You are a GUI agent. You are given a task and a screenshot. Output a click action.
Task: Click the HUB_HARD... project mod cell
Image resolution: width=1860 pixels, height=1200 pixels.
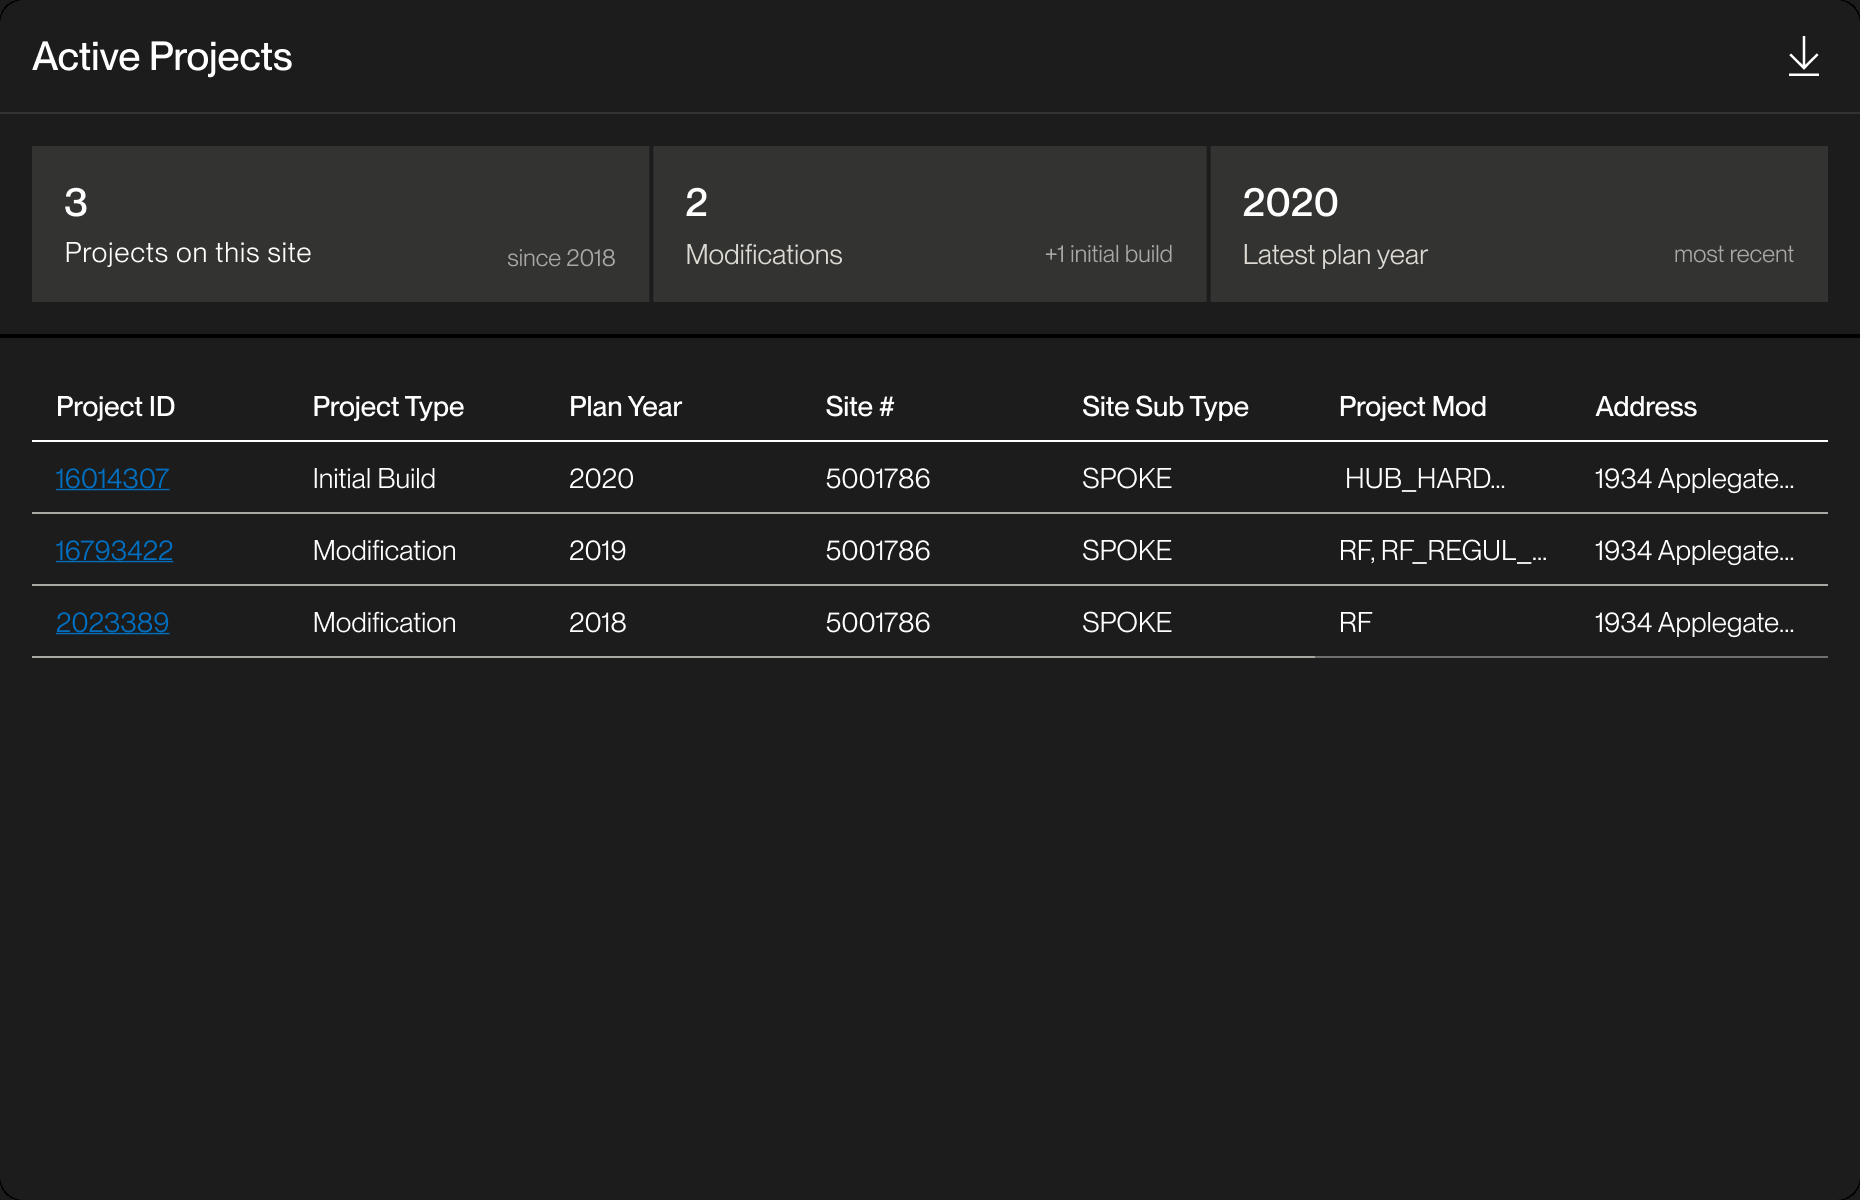pyautogui.click(x=1424, y=478)
